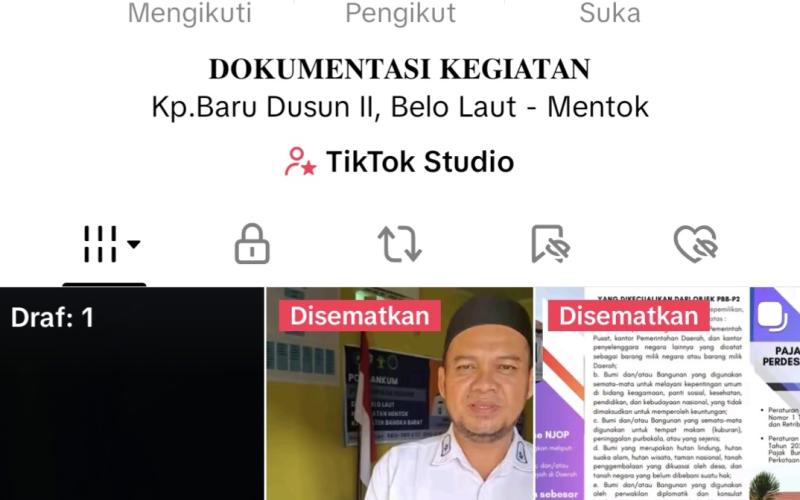Screen dimensions: 800x500
Task: Open the Draf: 1 drafts tile
Action: pos(132,394)
